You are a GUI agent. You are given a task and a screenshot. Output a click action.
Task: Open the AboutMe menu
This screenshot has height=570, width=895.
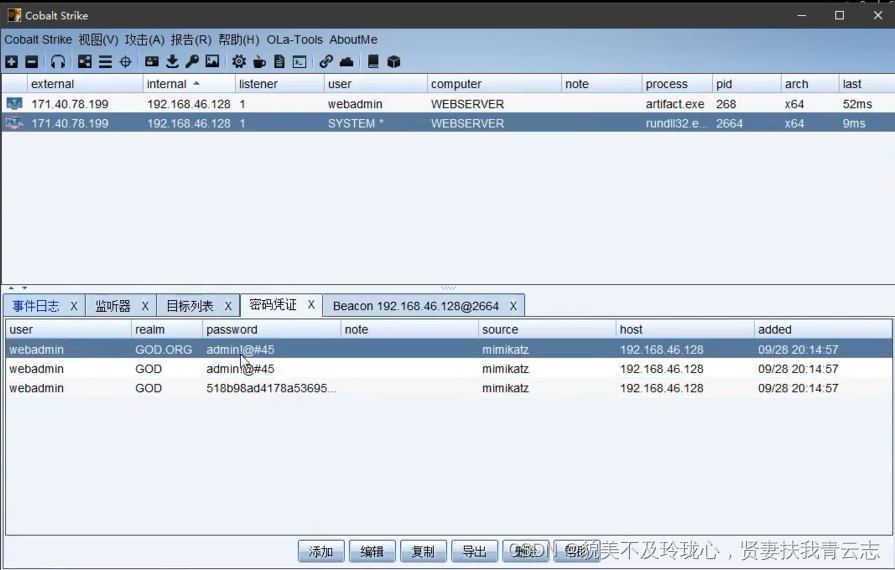pyautogui.click(x=353, y=39)
